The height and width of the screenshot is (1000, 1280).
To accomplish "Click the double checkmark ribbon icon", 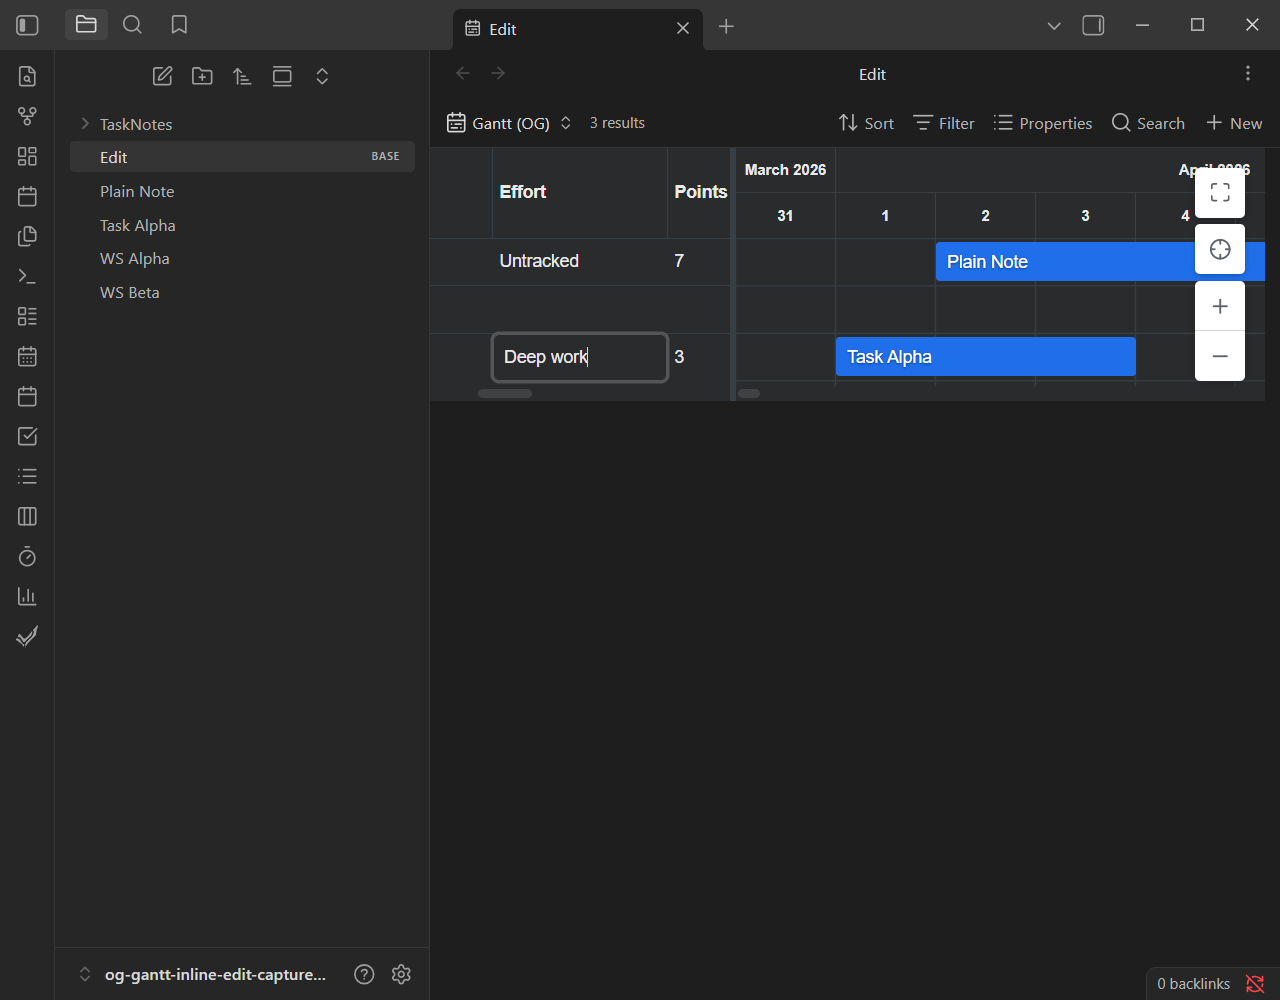I will pos(27,636).
